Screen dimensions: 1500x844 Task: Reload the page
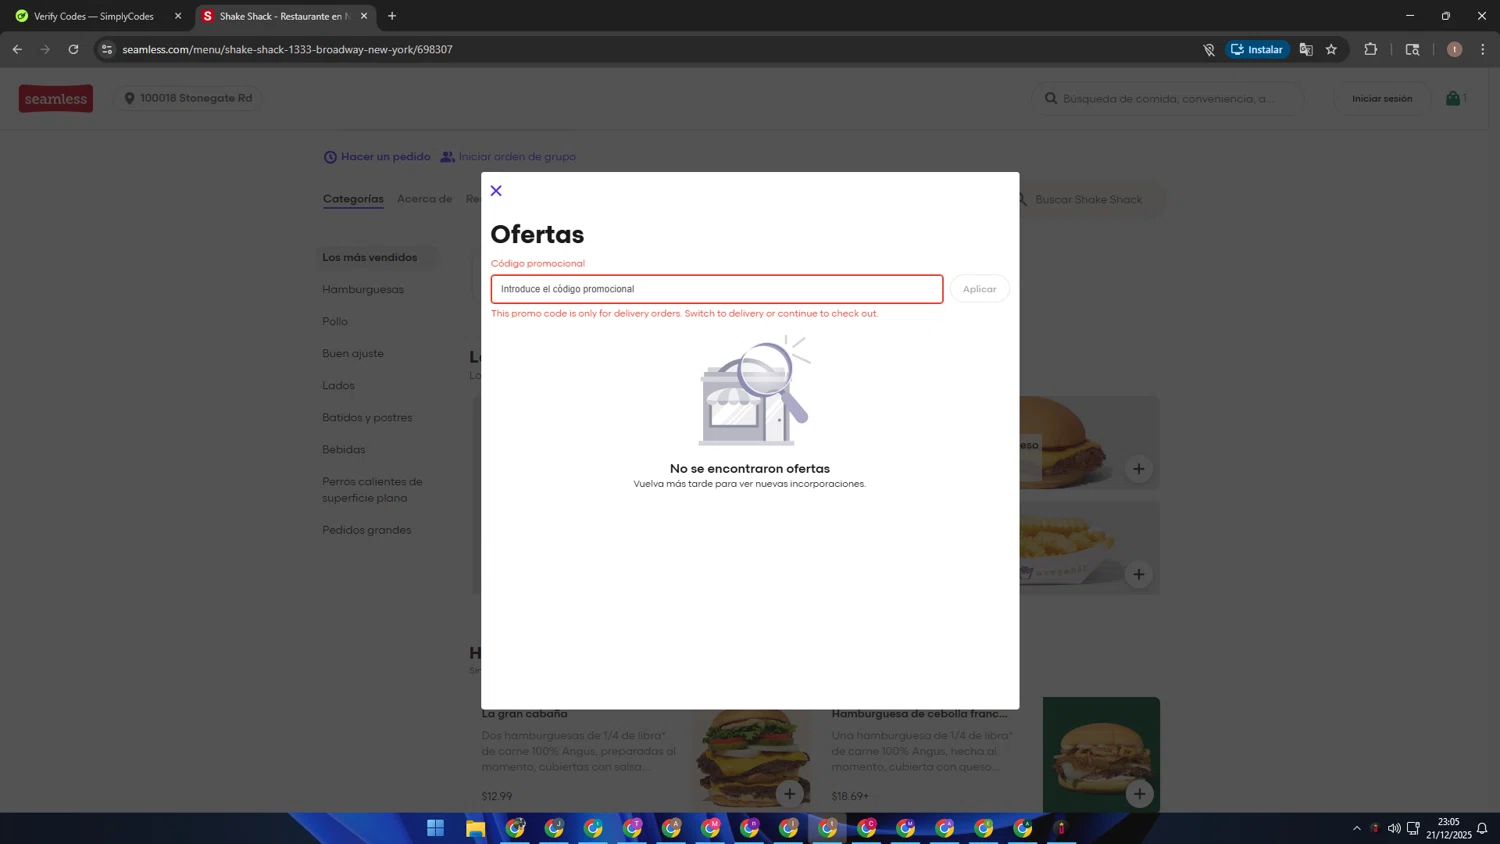(73, 49)
